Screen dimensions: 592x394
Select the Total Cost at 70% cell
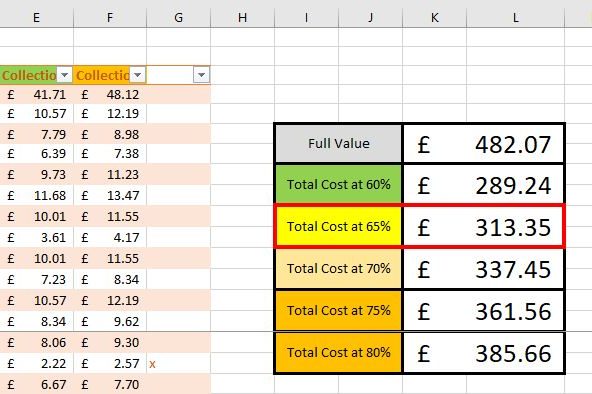(339, 268)
